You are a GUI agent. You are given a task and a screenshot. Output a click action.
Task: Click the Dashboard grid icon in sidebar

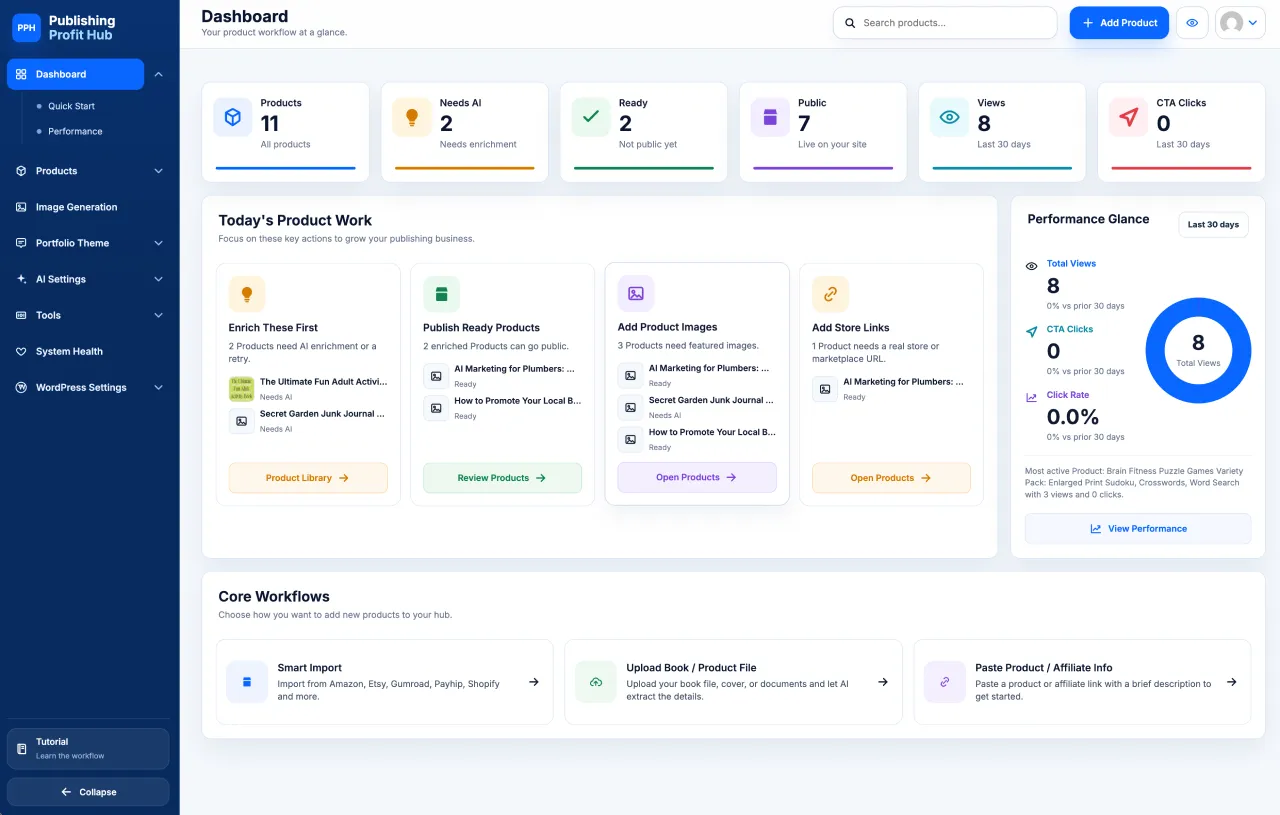(x=21, y=74)
